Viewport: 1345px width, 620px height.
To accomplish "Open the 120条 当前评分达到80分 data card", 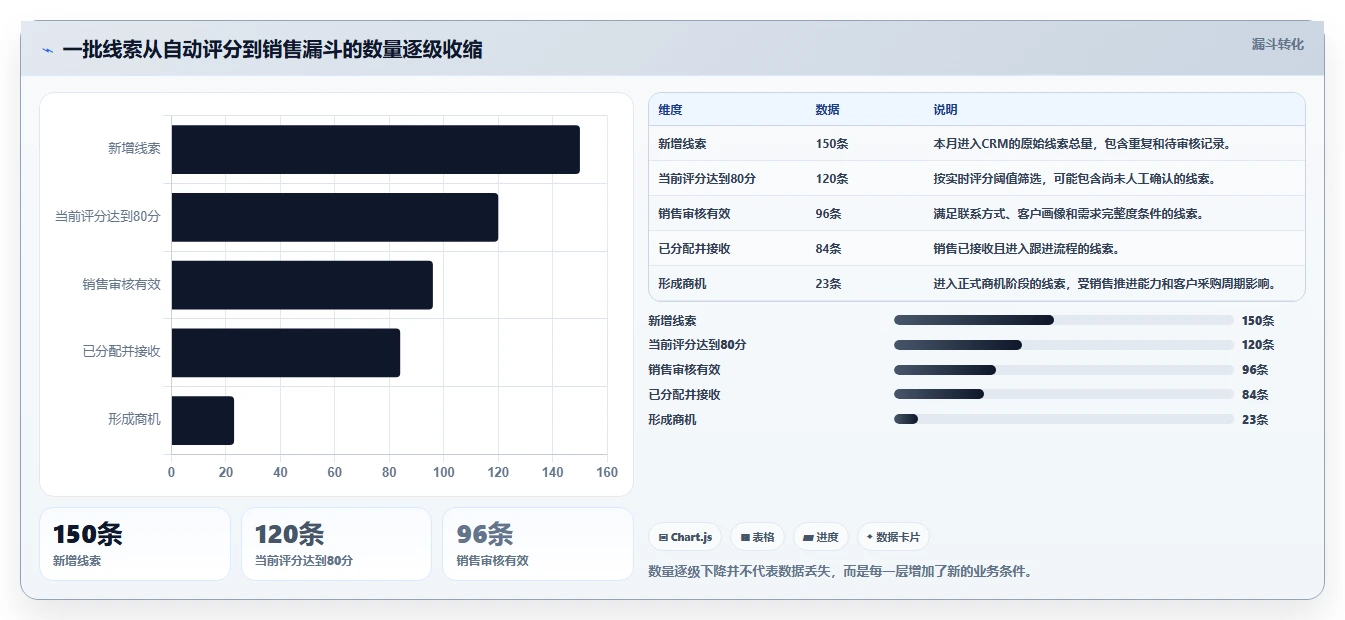I will pos(336,544).
